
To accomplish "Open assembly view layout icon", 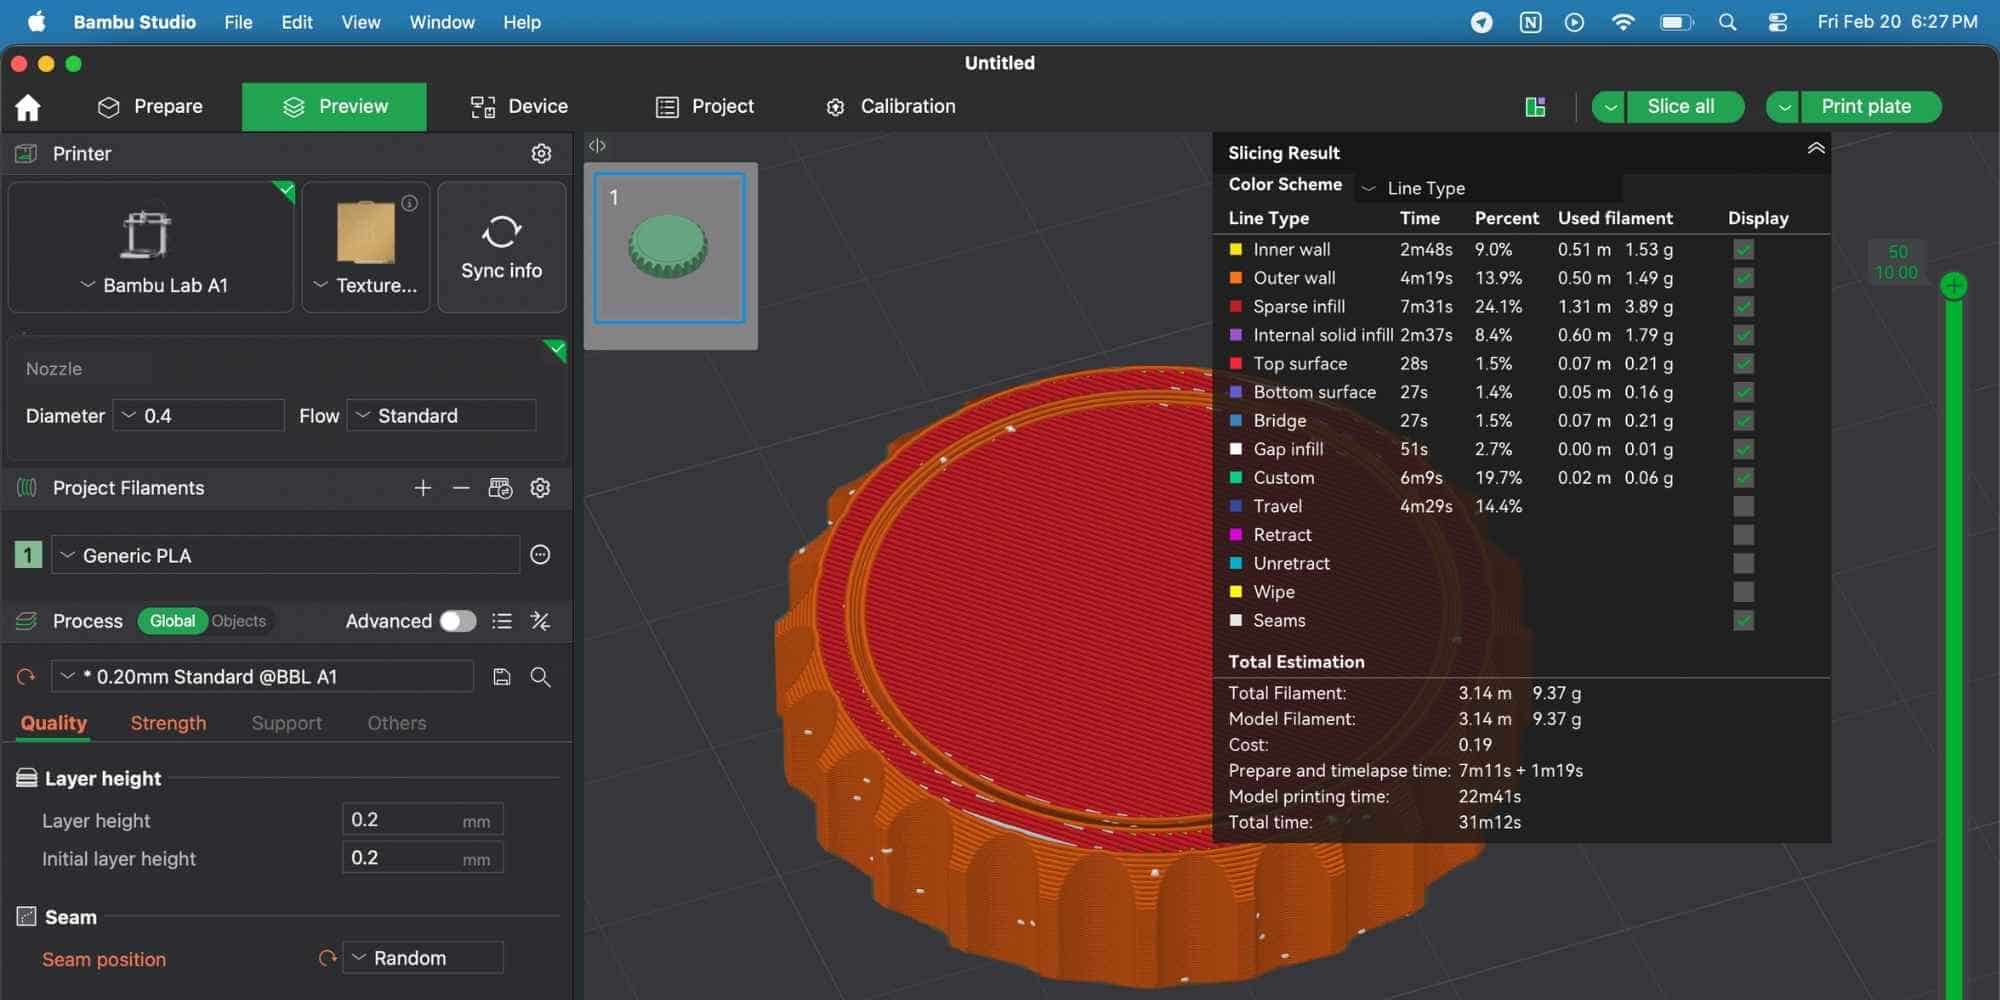I will pos(1536,107).
